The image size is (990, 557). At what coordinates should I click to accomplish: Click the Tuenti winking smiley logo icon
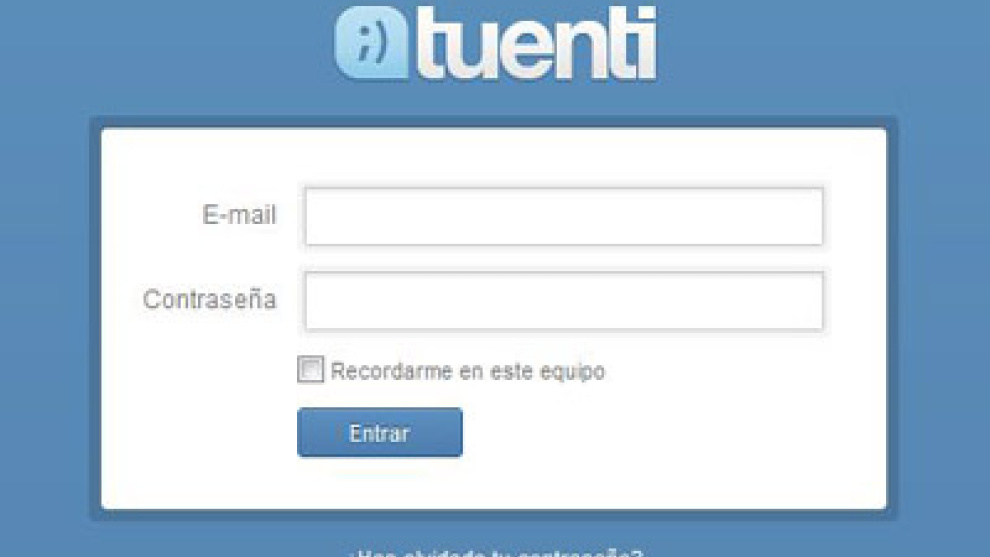point(371,43)
